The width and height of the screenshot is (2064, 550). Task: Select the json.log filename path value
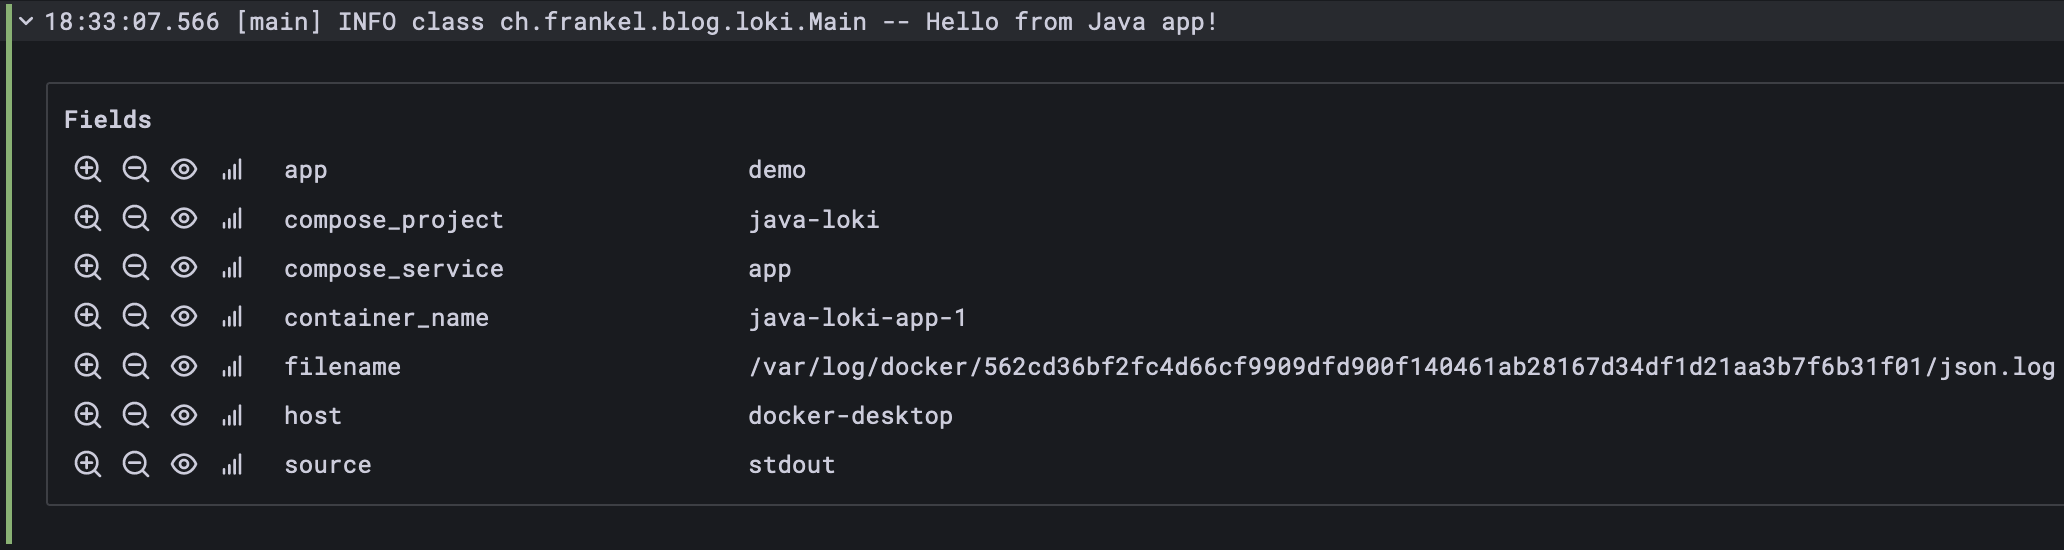(1400, 367)
